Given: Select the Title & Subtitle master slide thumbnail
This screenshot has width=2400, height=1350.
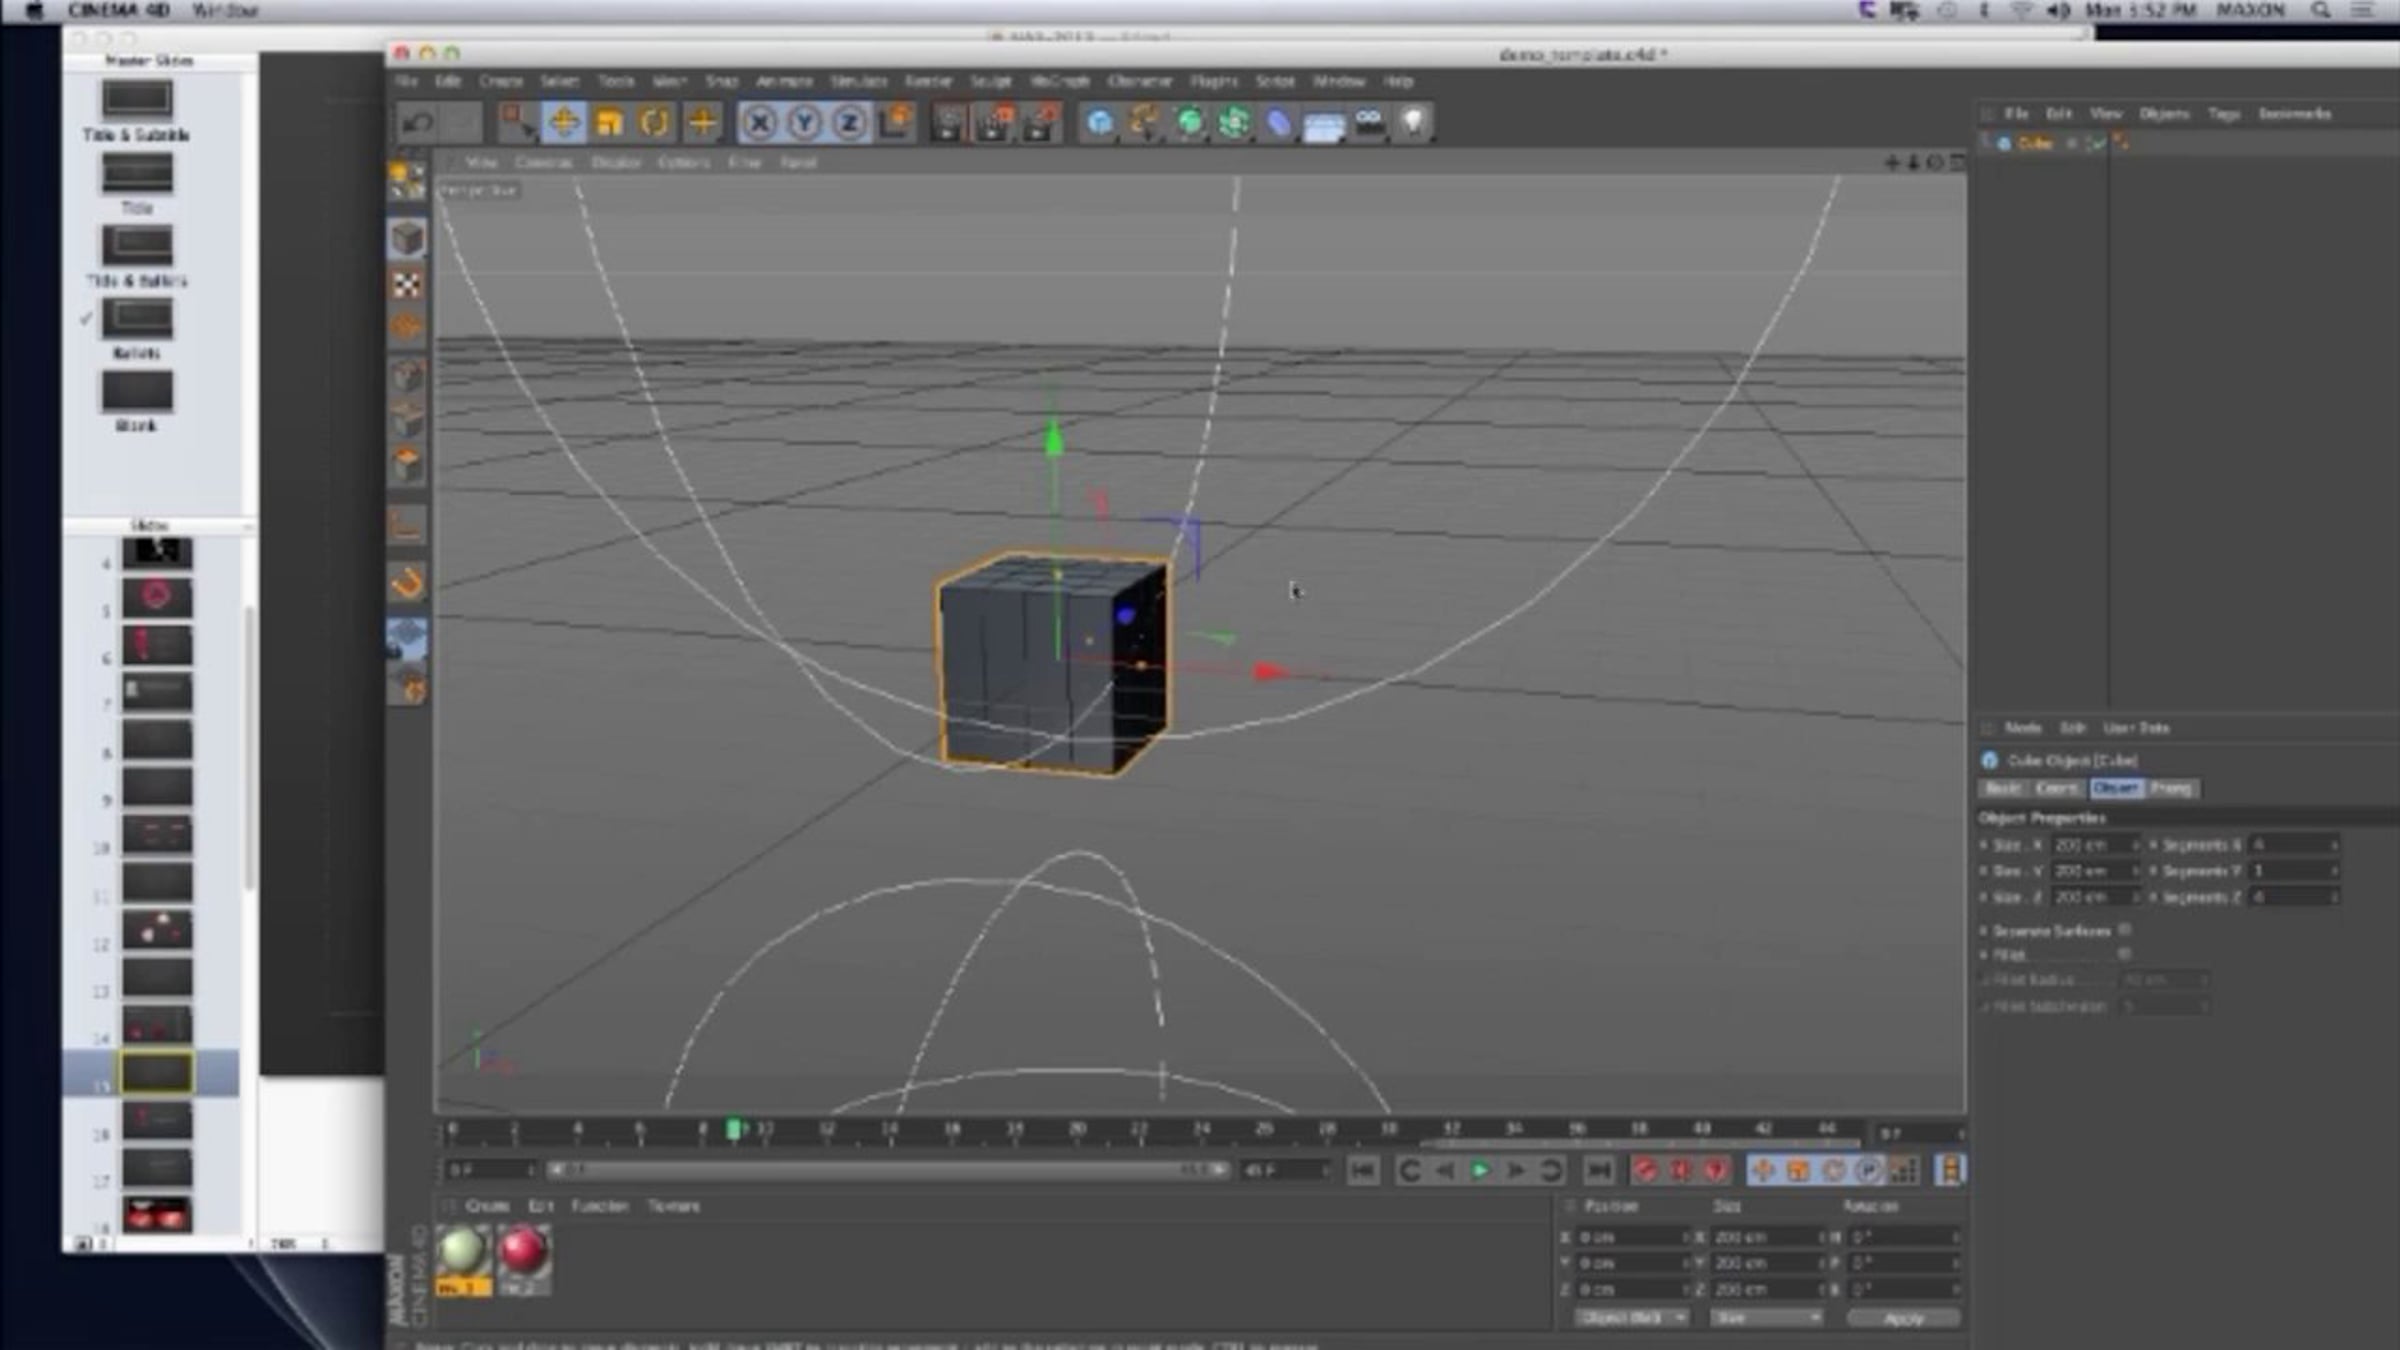Looking at the screenshot, I should 137,99.
